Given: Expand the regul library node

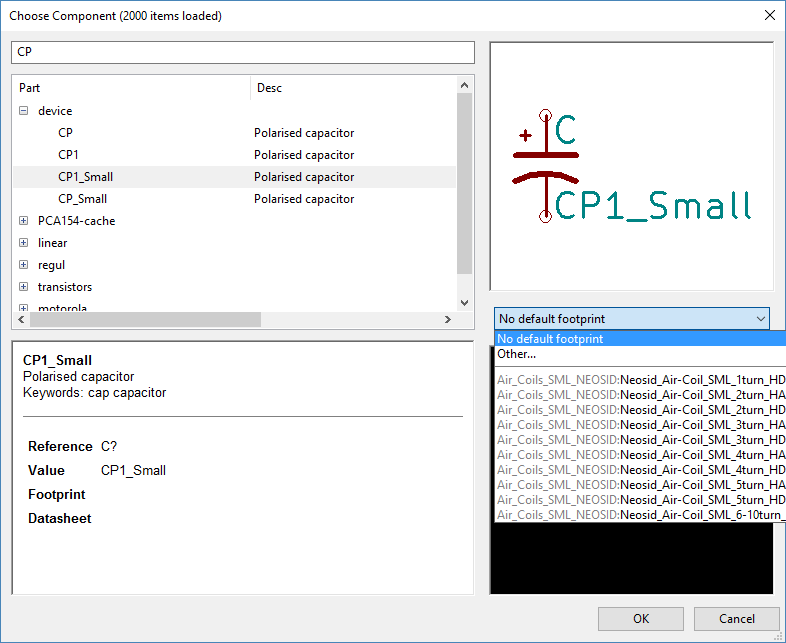Looking at the screenshot, I should (x=23, y=265).
